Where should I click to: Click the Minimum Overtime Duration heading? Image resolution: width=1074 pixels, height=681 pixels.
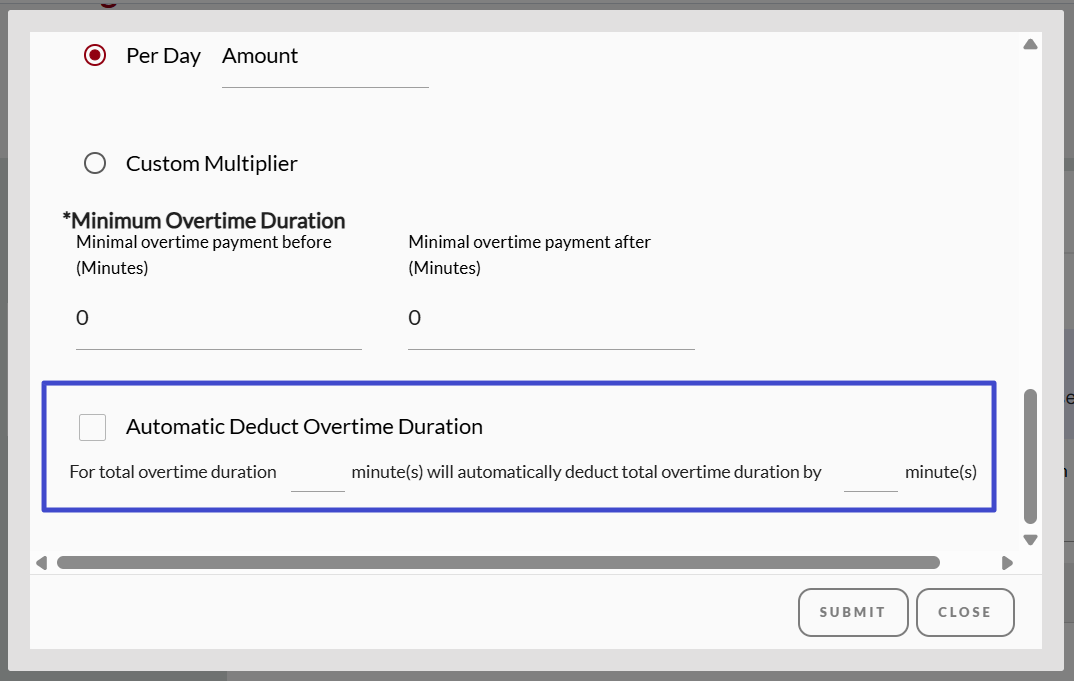(206, 221)
